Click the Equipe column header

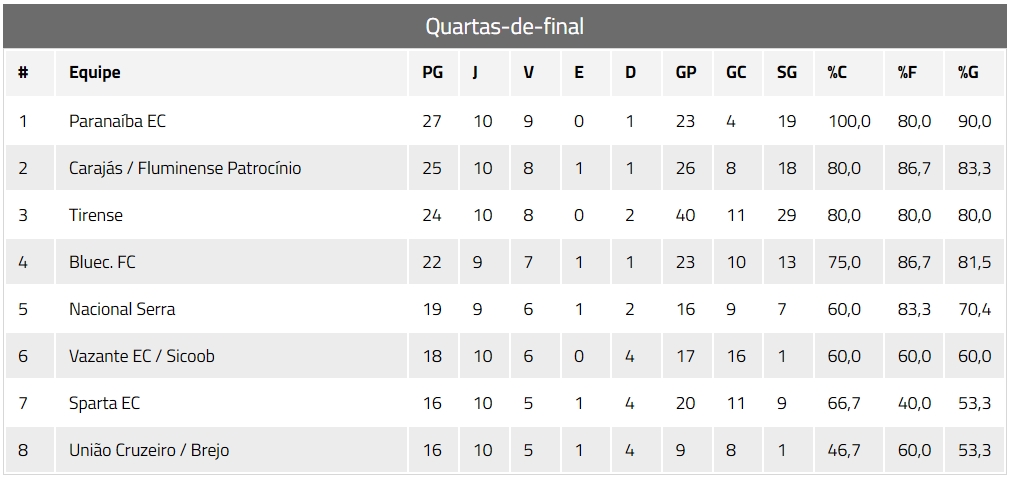point(95,72)
